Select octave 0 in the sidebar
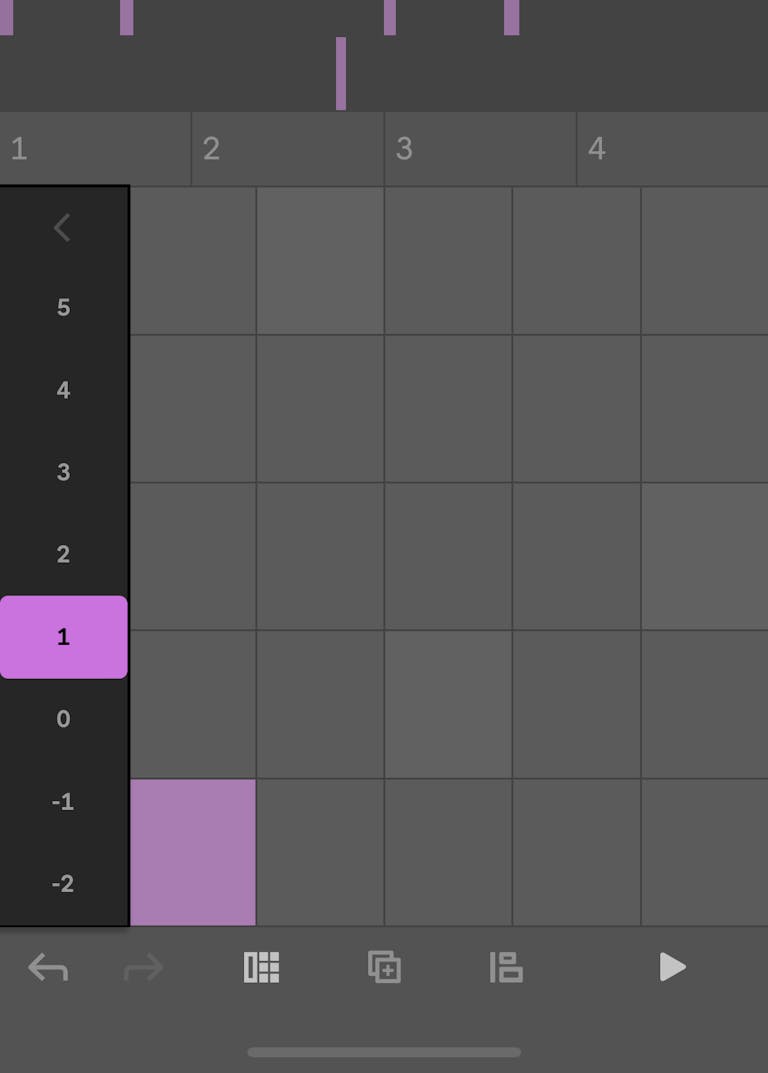 pos(63,719)
